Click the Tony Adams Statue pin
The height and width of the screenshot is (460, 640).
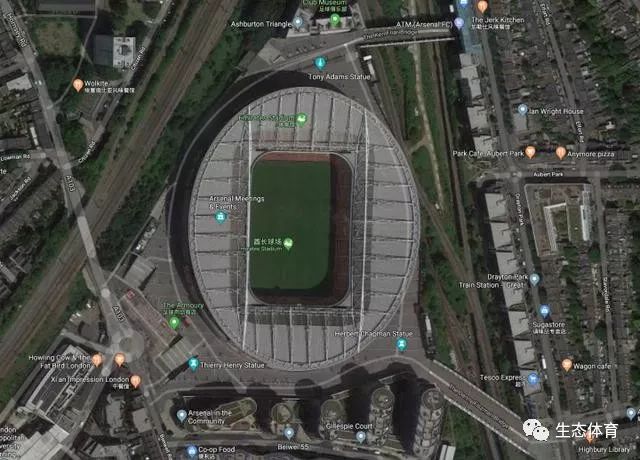click(320, 63)
